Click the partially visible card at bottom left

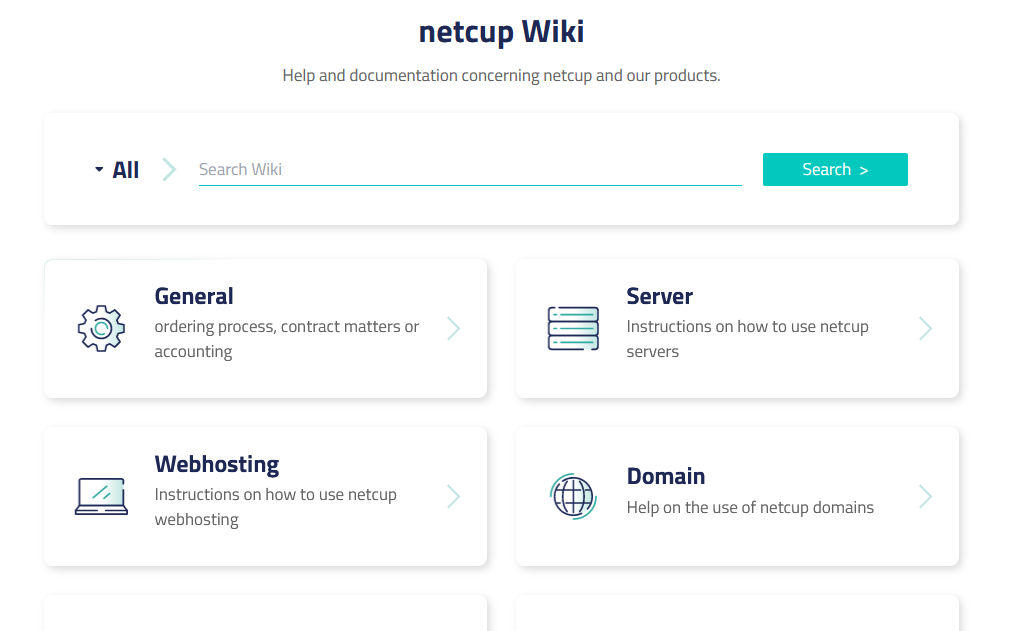(x=265, y=615)
